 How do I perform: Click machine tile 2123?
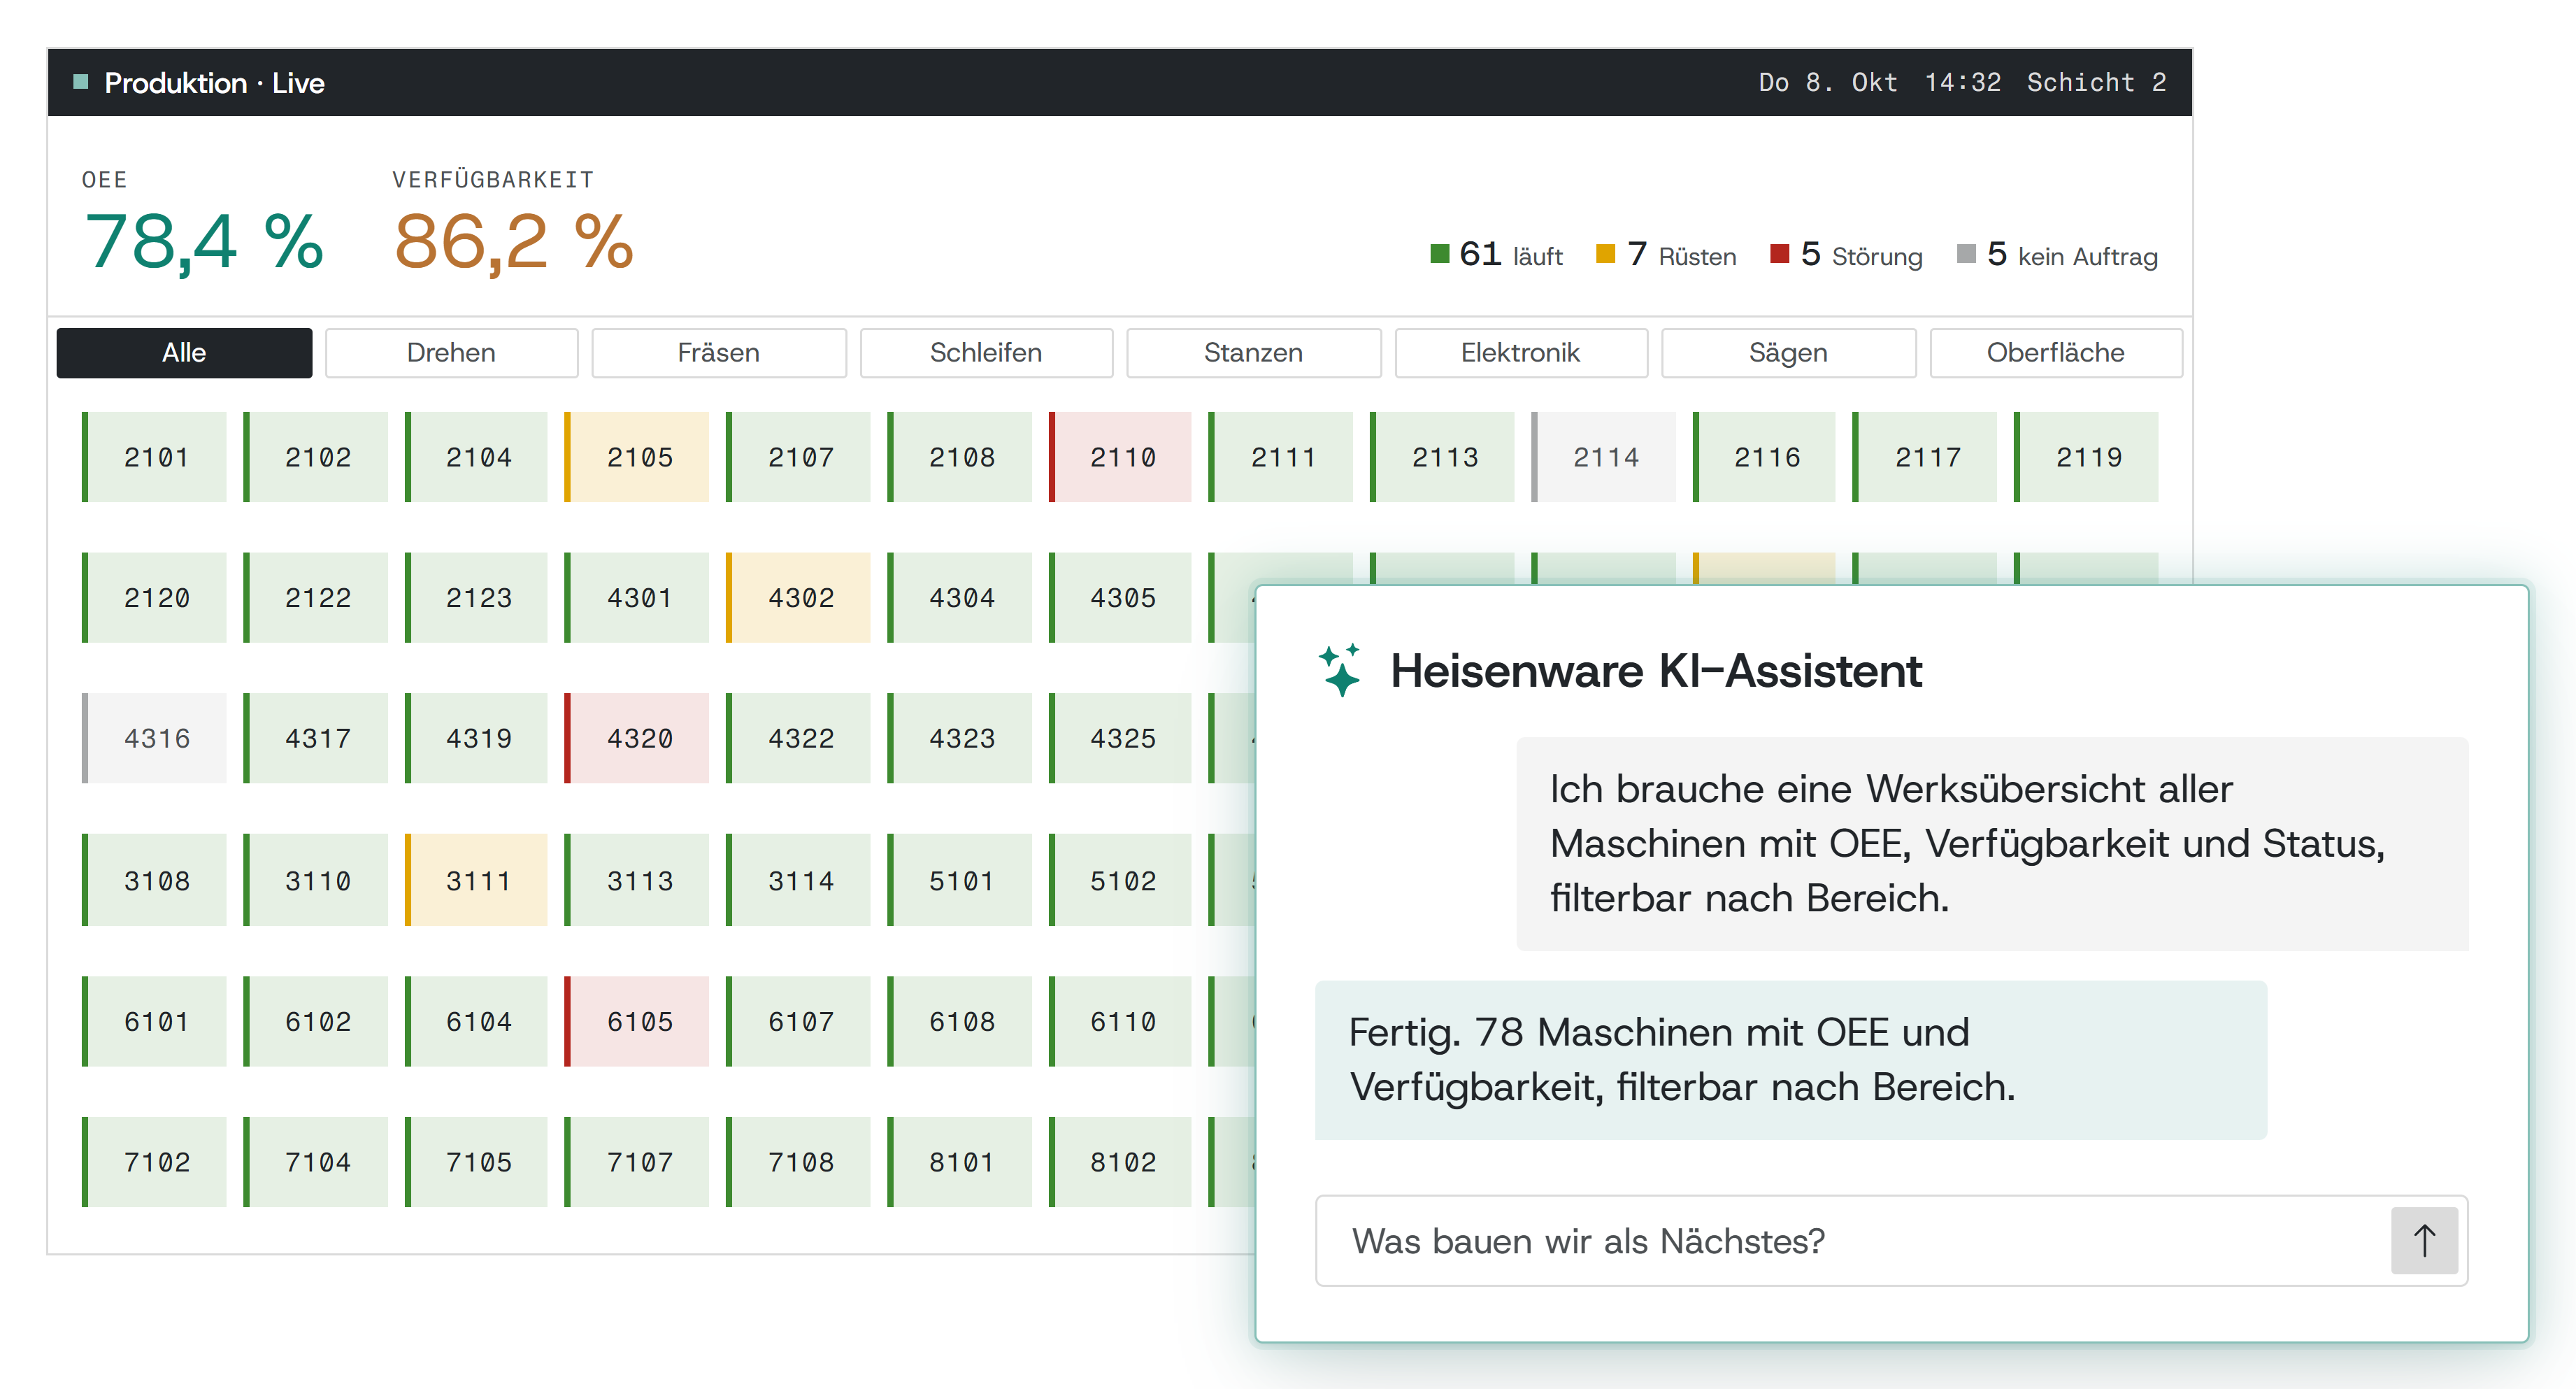click(x=476, y=598)
